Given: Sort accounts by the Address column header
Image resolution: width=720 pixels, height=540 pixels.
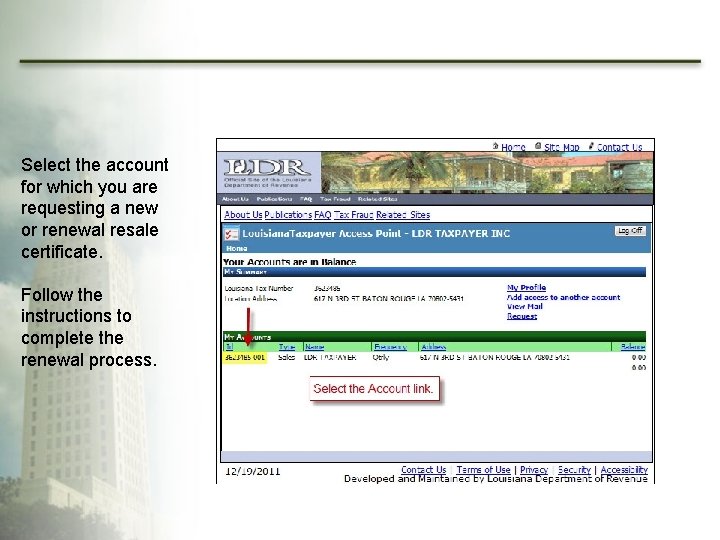Looking at the screenshot, I should [x=433, y=347].
